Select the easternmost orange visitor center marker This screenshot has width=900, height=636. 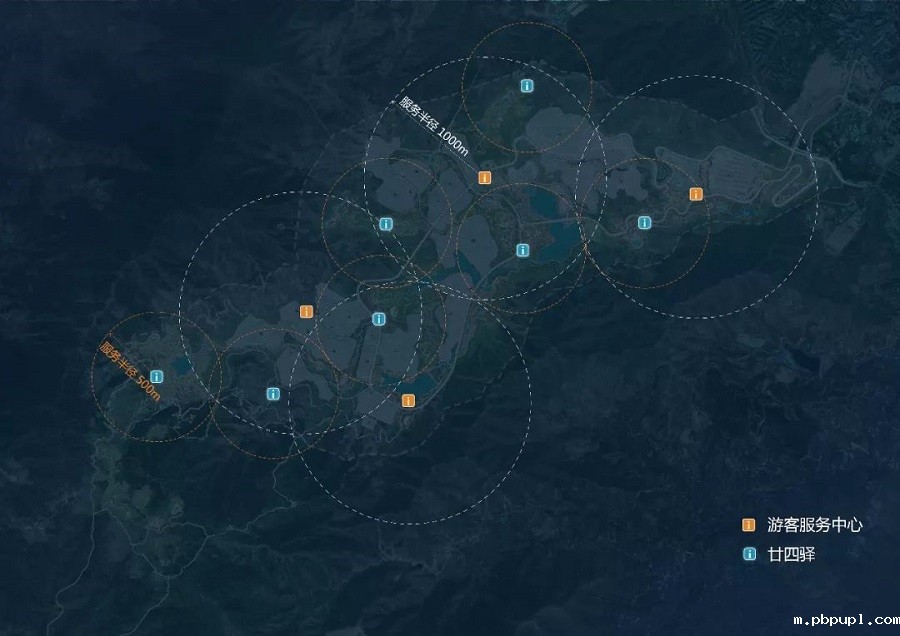click(696, 194)
